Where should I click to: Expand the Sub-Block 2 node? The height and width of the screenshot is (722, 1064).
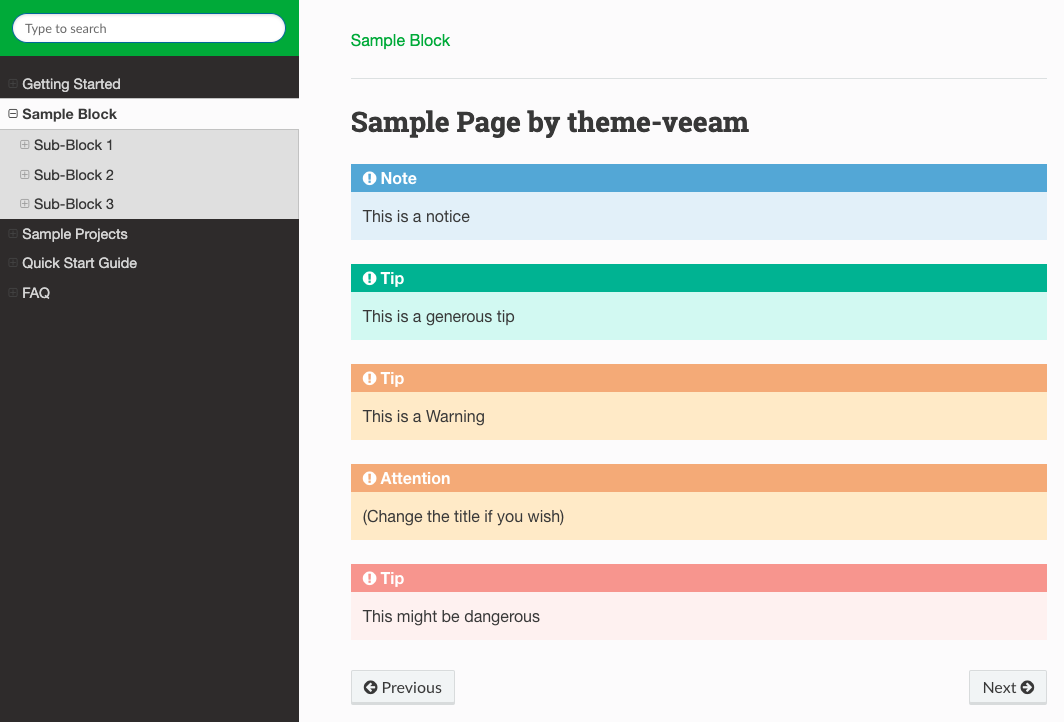[24, 174]
